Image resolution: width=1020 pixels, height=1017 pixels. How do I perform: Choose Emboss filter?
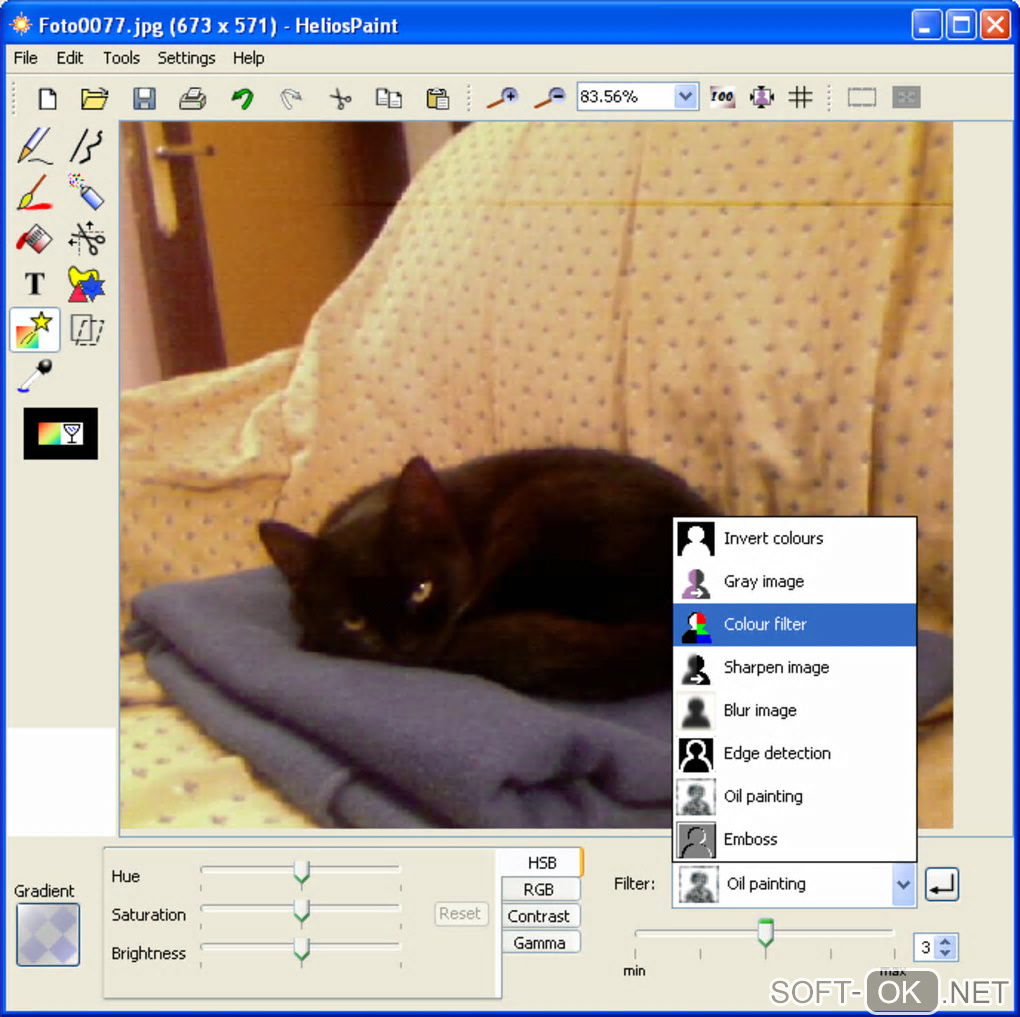794,839
